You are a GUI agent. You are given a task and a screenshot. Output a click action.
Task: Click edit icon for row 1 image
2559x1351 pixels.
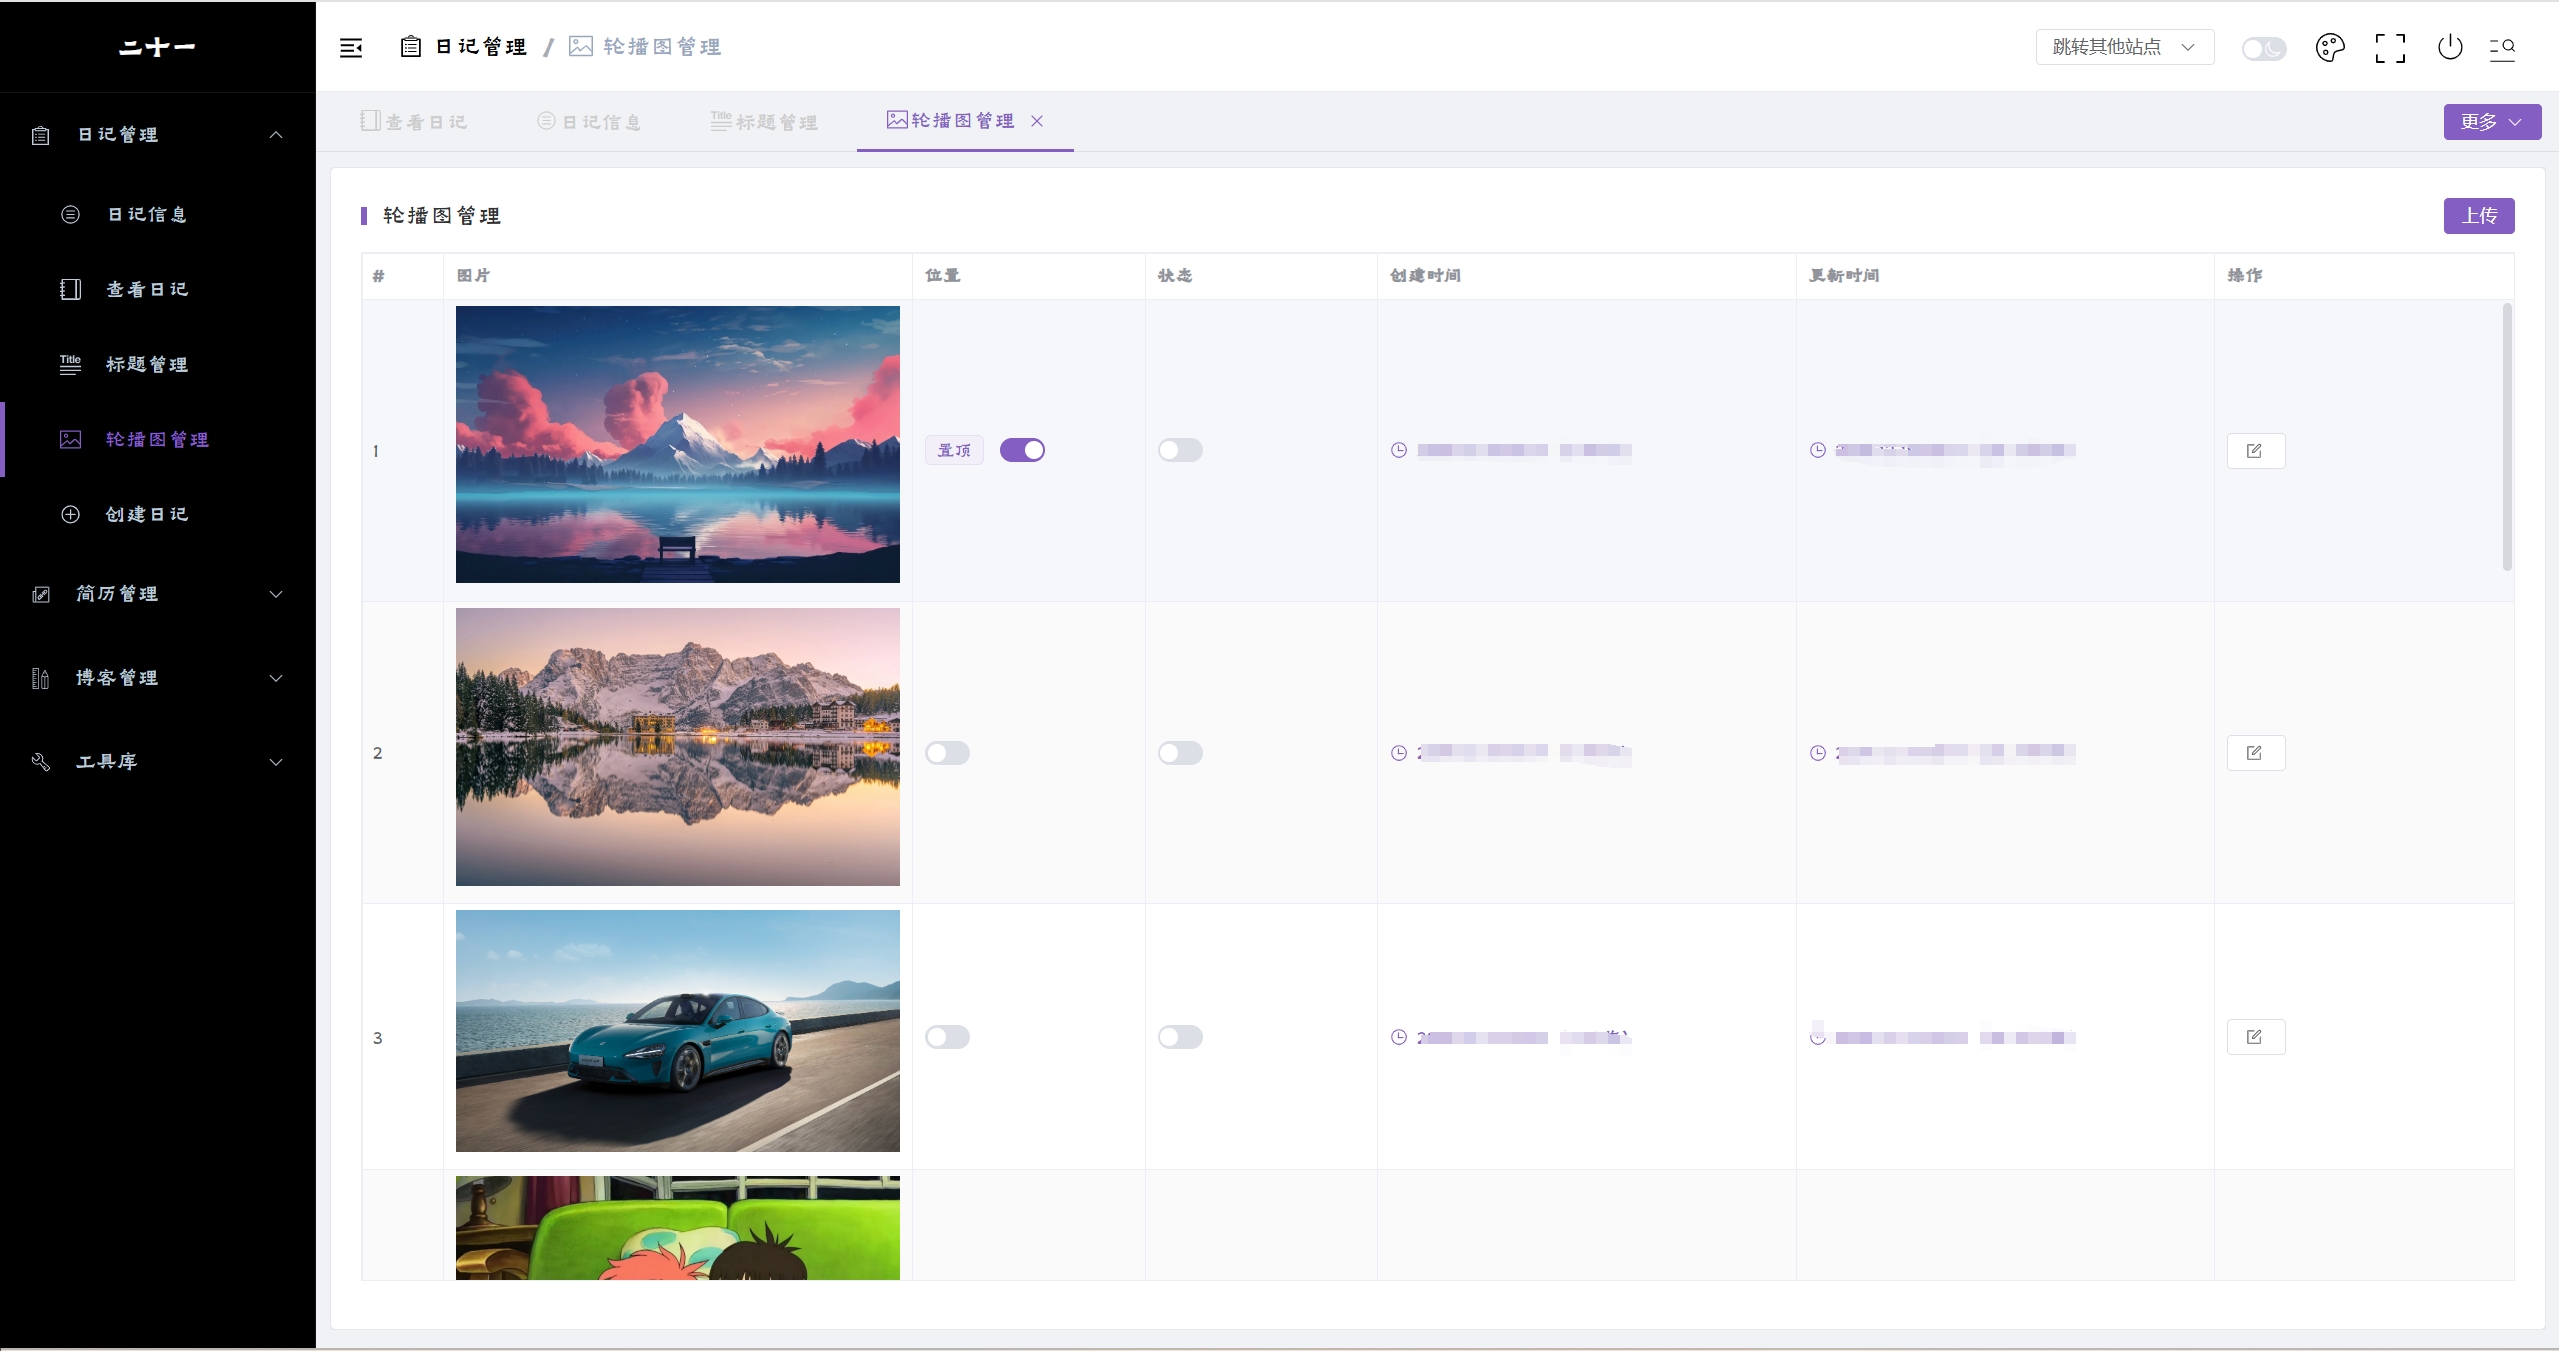click(2255, 451)
